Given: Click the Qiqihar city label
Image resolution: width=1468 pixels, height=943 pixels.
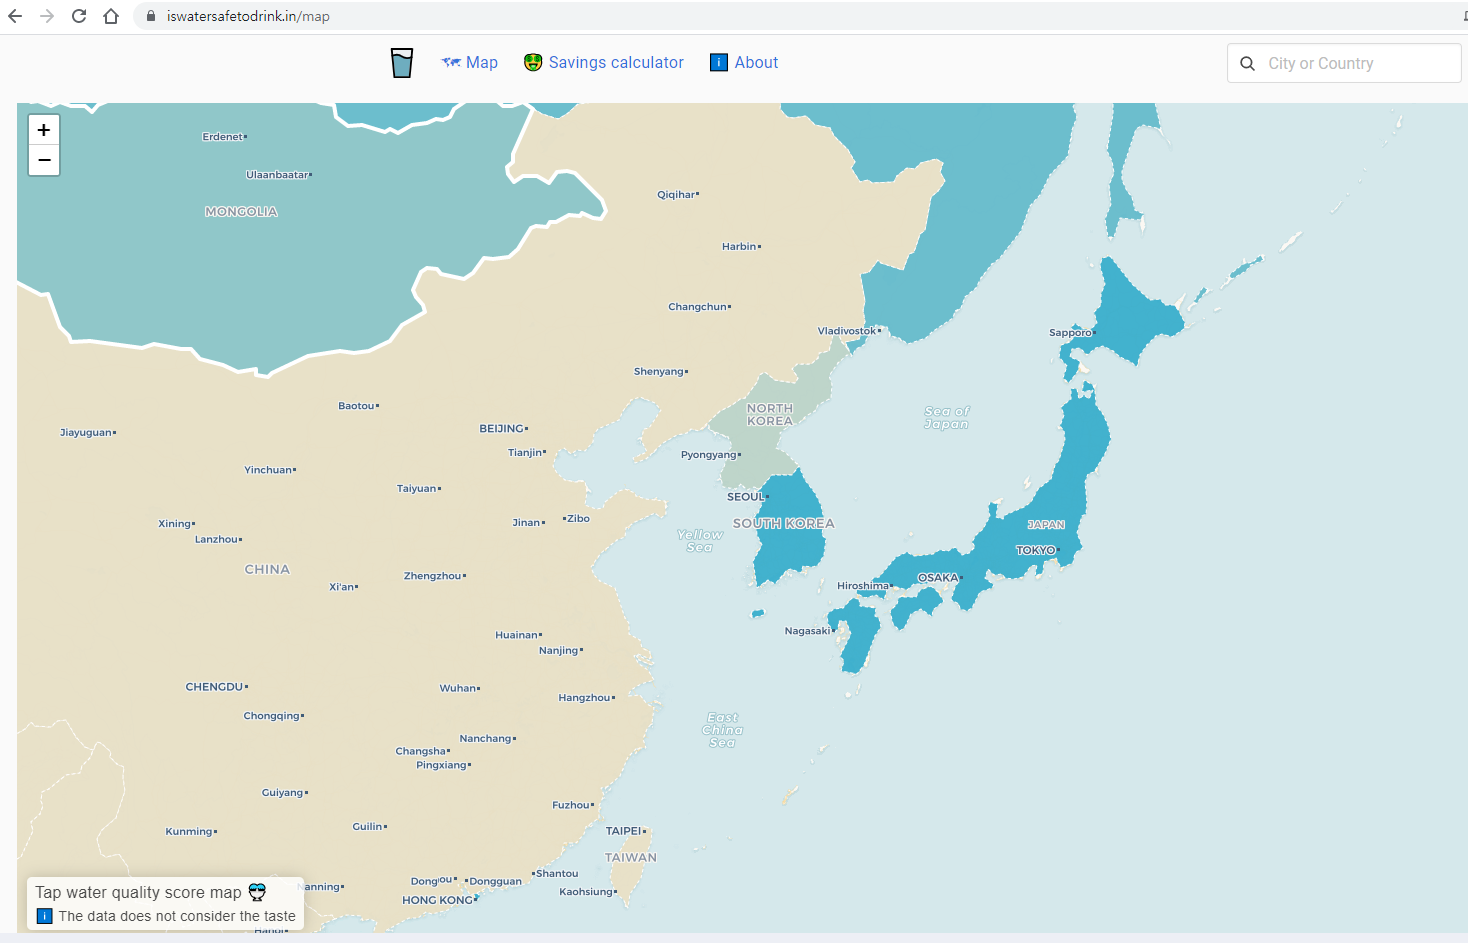Looking at the screenshot, I should pyautogui.click(x=676, y=194).
